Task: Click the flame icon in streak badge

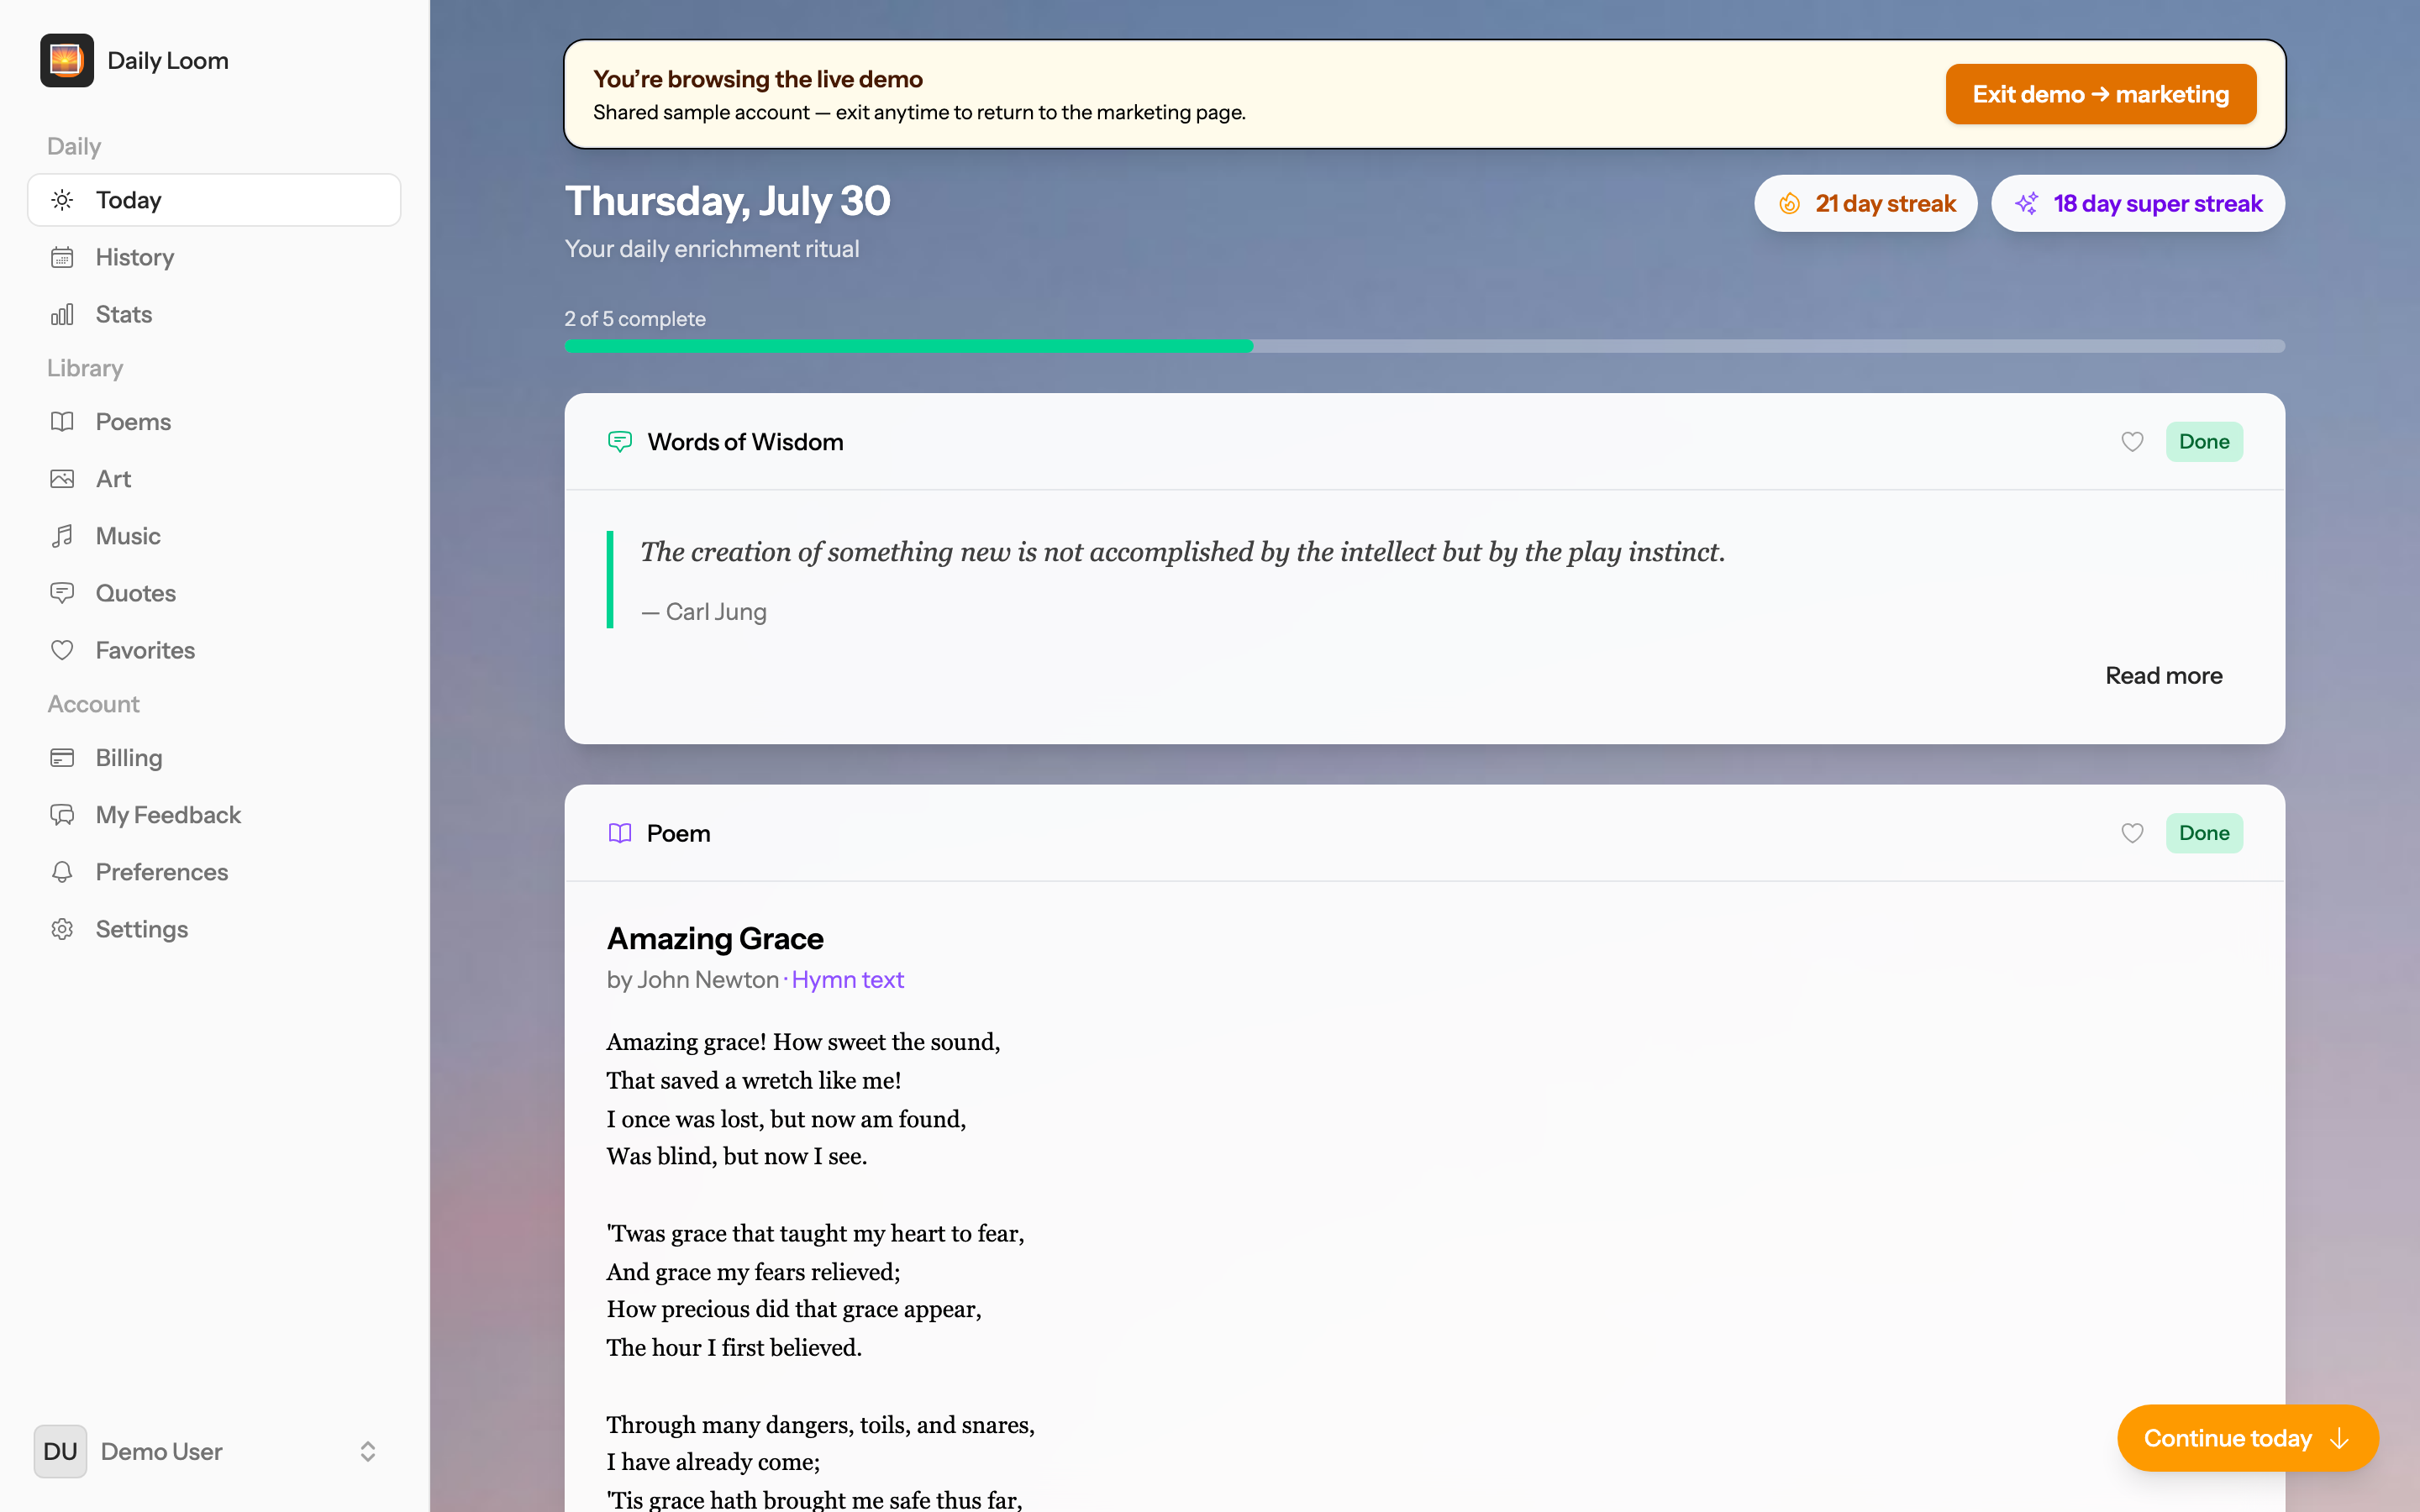Action: click(1789, 204)
